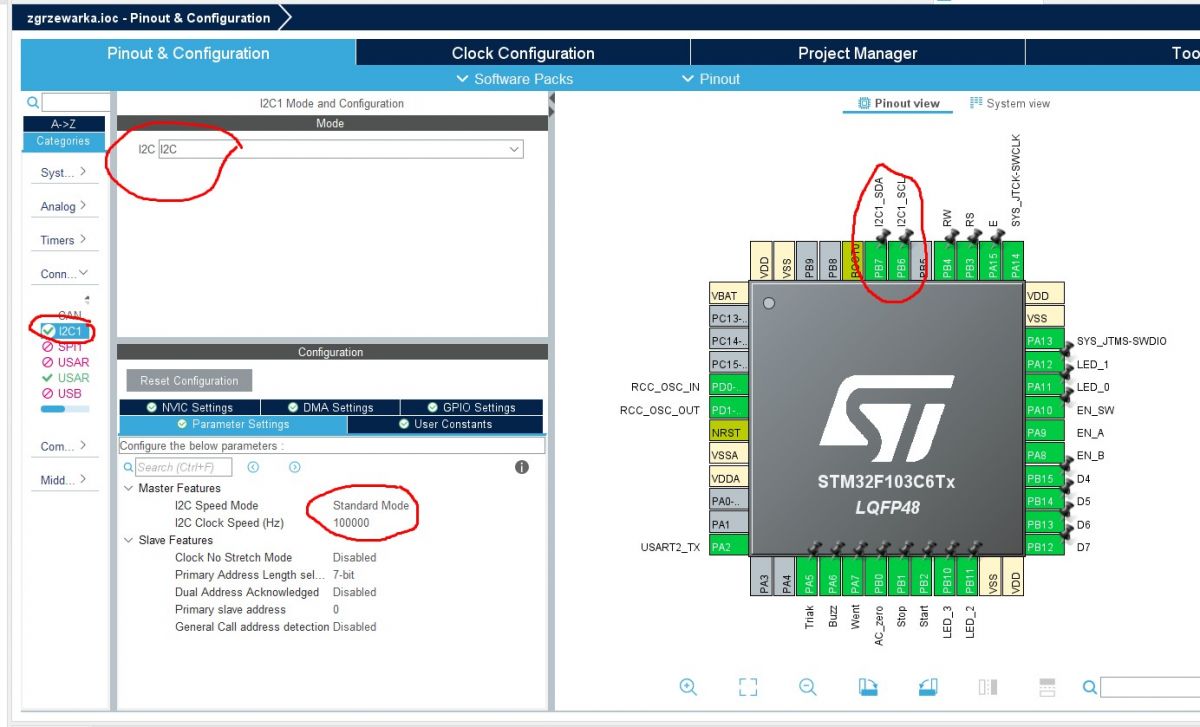The height and width of the screenshot is (727, 1200).
Task: Open the I2C mode dropdown
Action: 513,148
